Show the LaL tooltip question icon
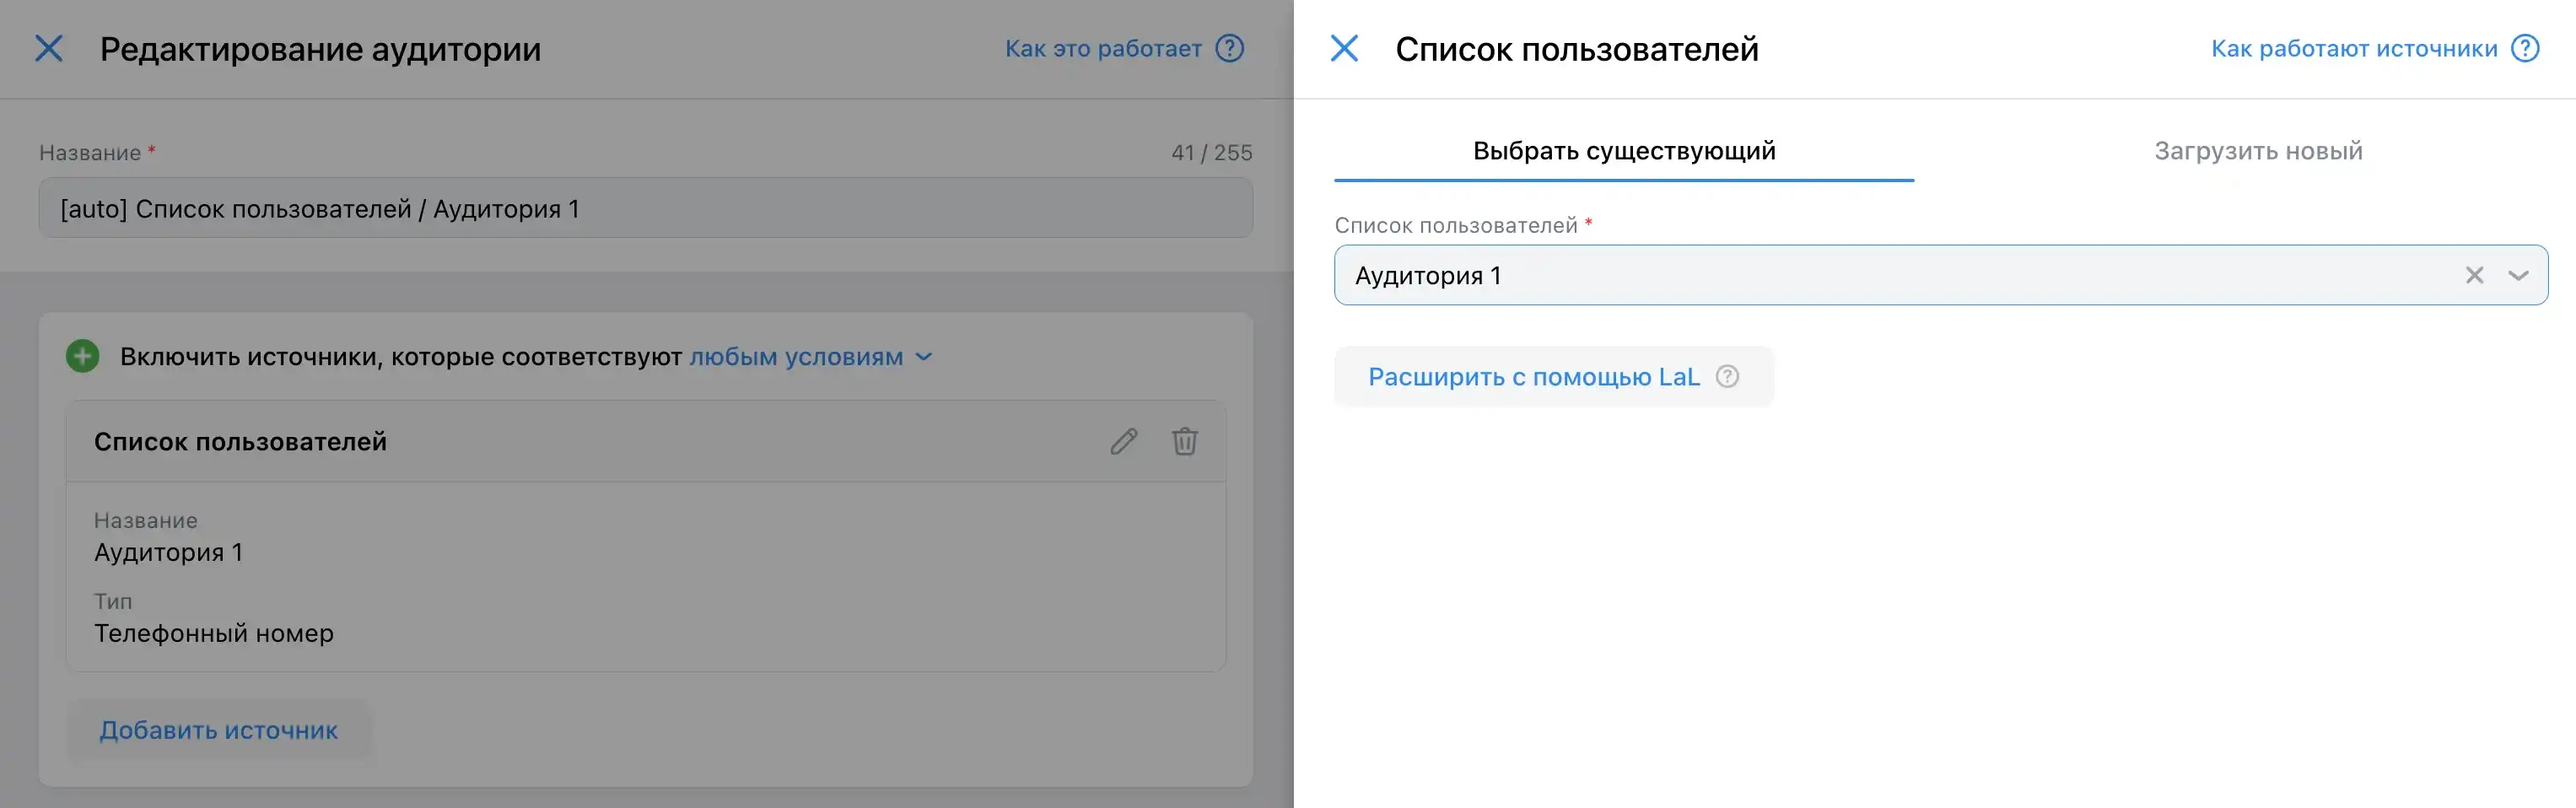Screen dimensions: 2576x808 [x=1727, y=377]
